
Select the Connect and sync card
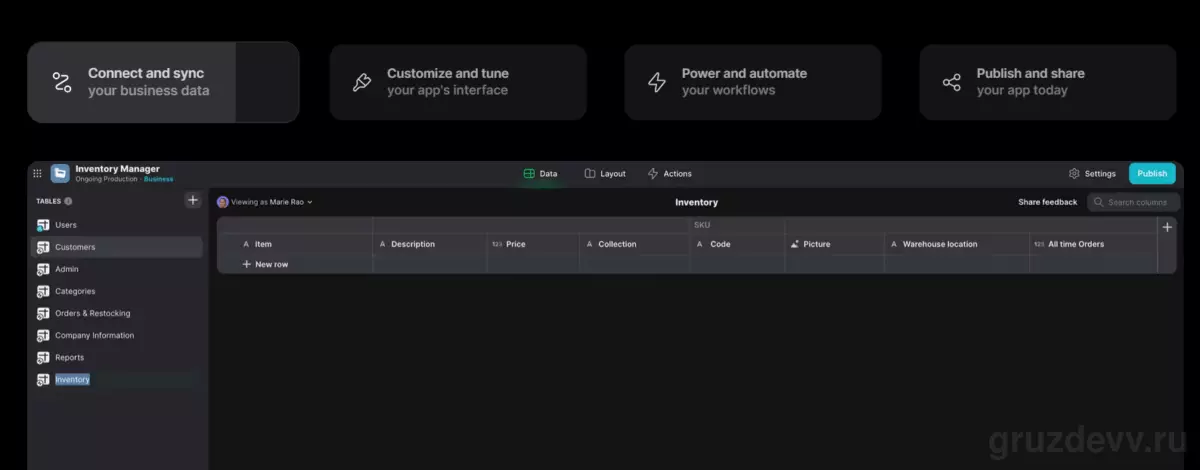coord(163,82)
